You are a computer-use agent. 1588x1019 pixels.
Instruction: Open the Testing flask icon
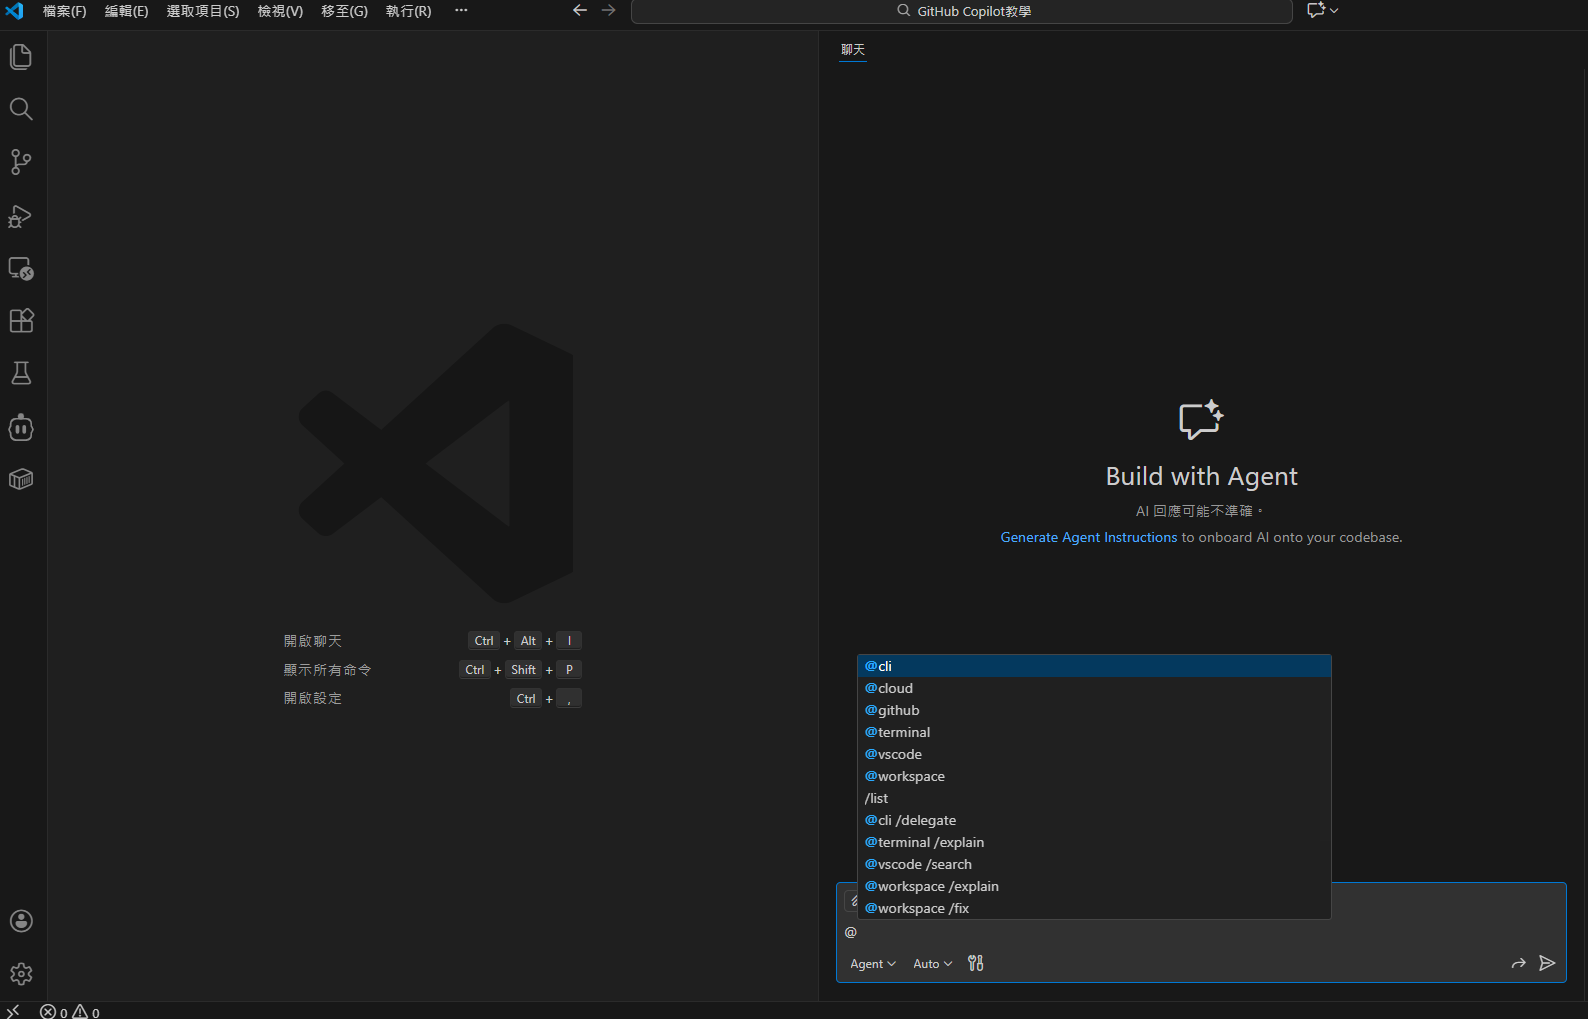point(21,374)
